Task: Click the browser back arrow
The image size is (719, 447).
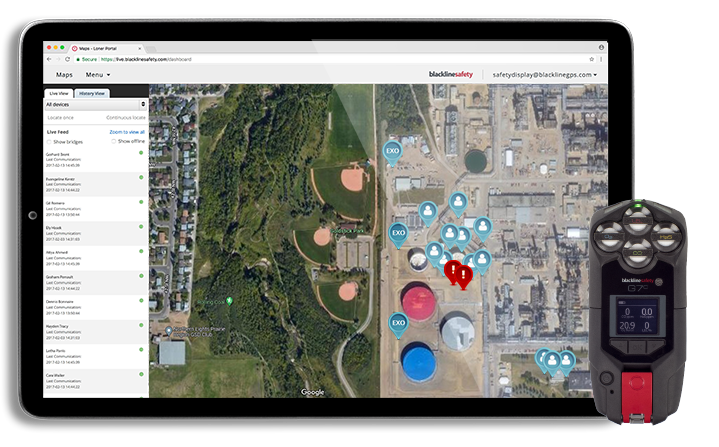Action: pos(51,60)
